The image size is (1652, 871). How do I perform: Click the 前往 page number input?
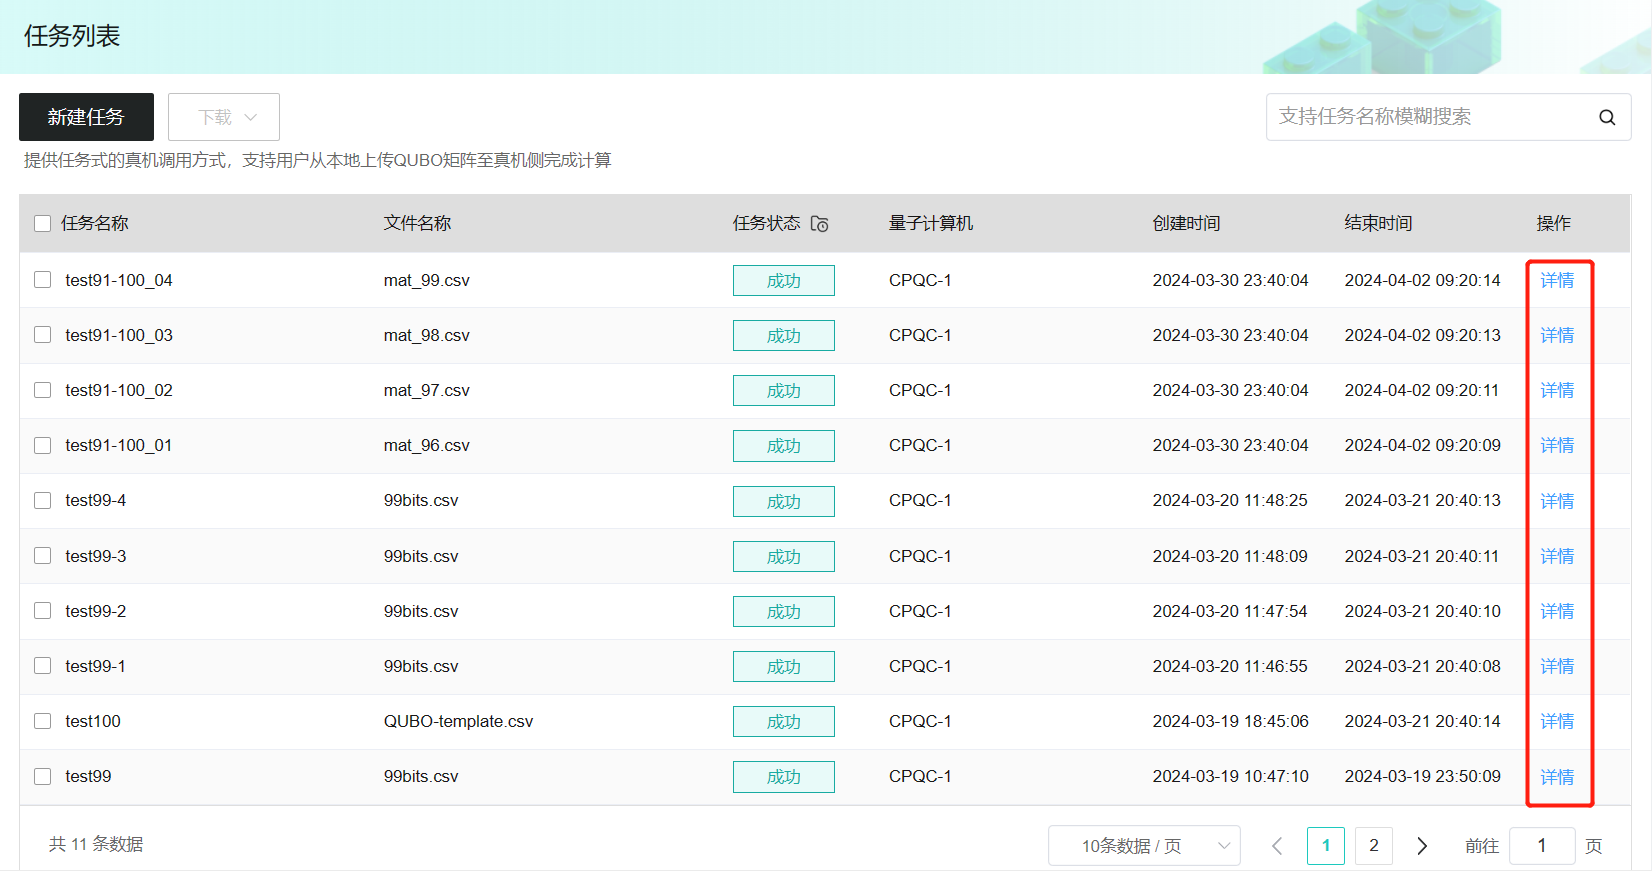pos(1541,846)
